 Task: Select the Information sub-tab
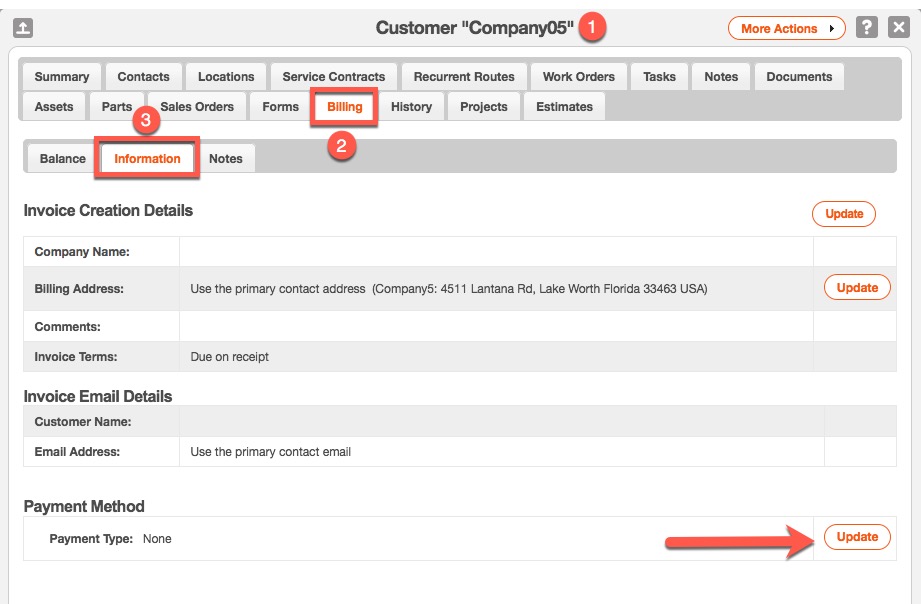pyautogui.click(x=147, y=159)
